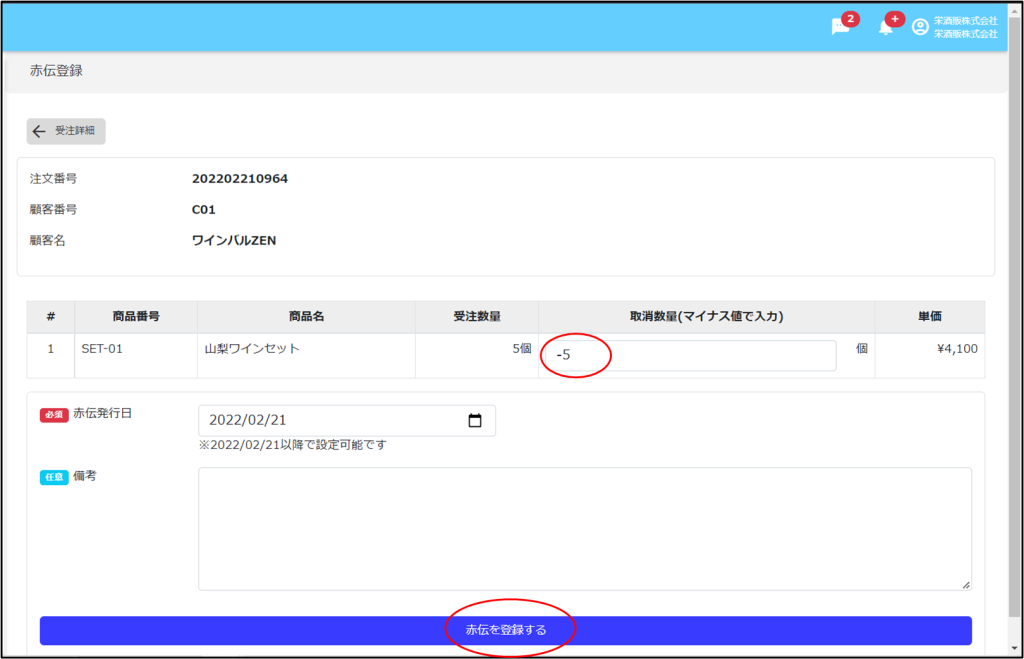Image resolution: width=1024 pixels, height=659 pixels.
Task: Click the scrollbar down arrow
Action: (x=1014, y=648)
